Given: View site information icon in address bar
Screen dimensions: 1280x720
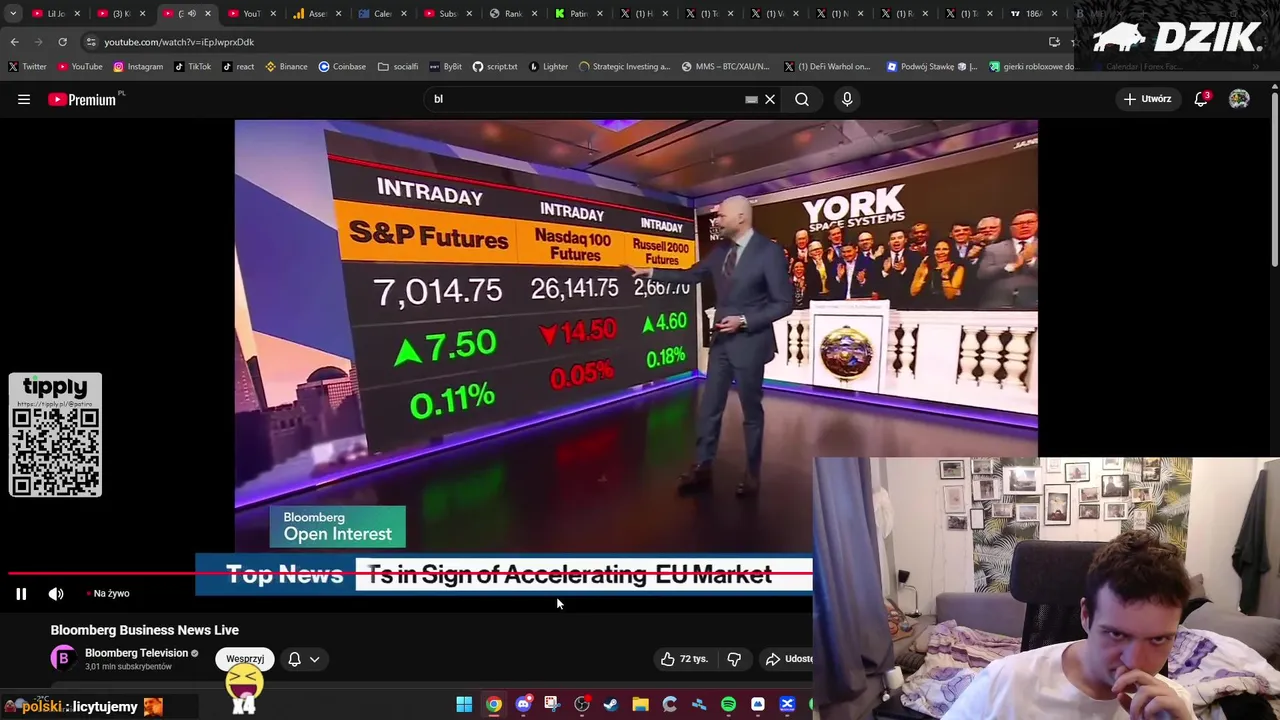Looking at the screenshot, I should 91,42.
